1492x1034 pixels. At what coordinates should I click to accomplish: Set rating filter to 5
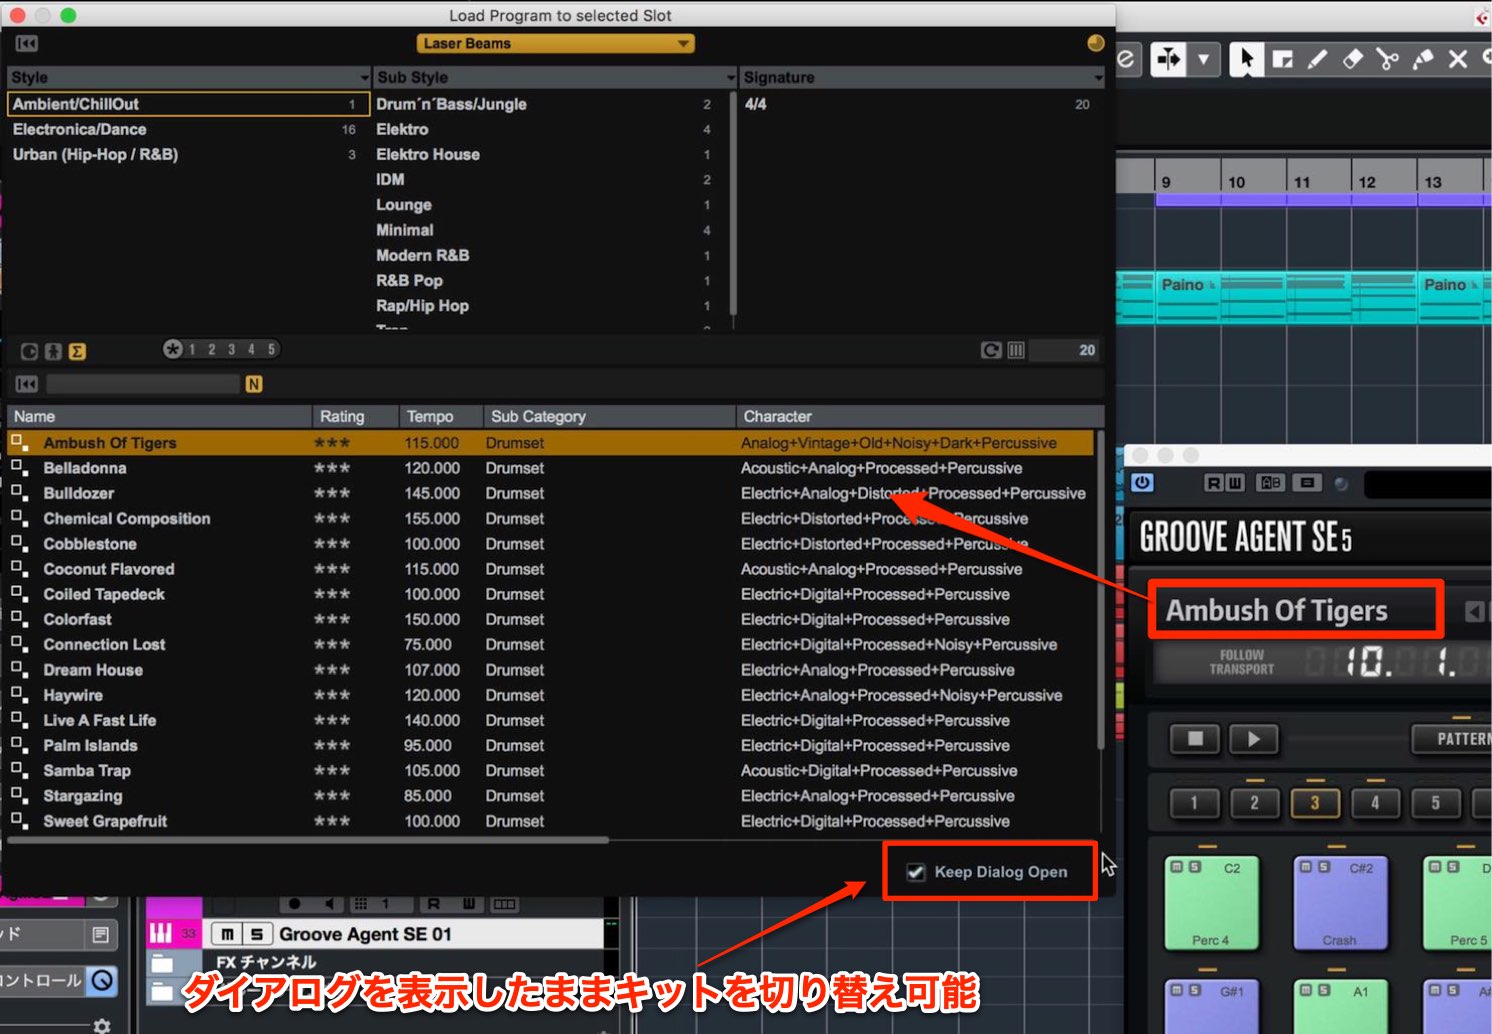271,349
